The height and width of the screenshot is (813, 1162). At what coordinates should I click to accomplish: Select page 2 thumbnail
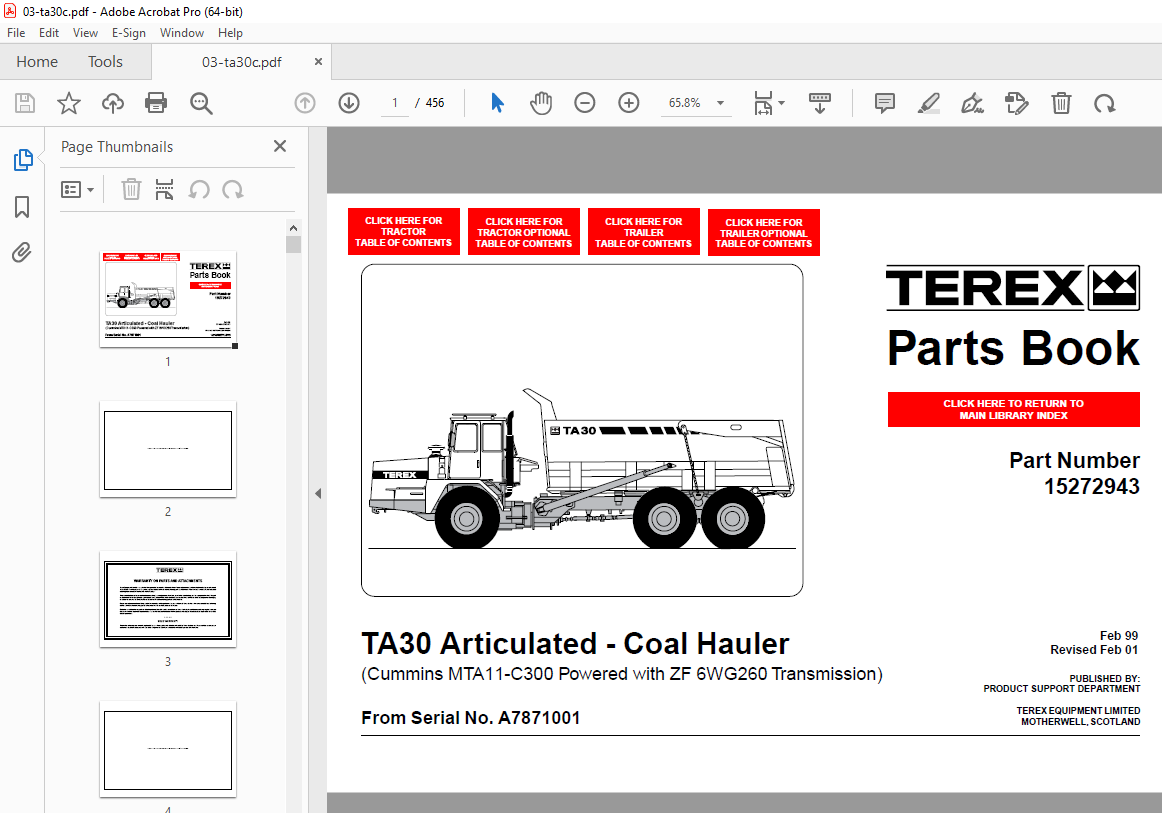168,450
